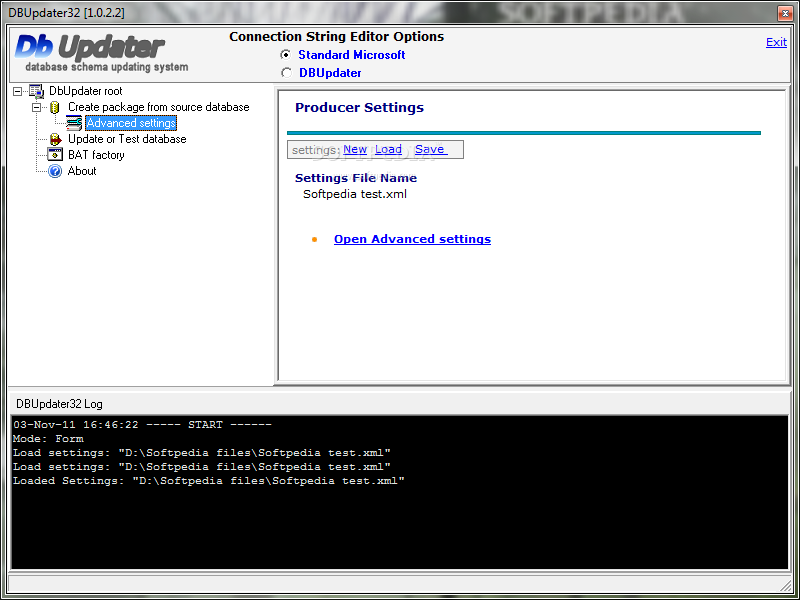Click Connection String Editor Options heading
800x600 pixels.
(336, 37)
